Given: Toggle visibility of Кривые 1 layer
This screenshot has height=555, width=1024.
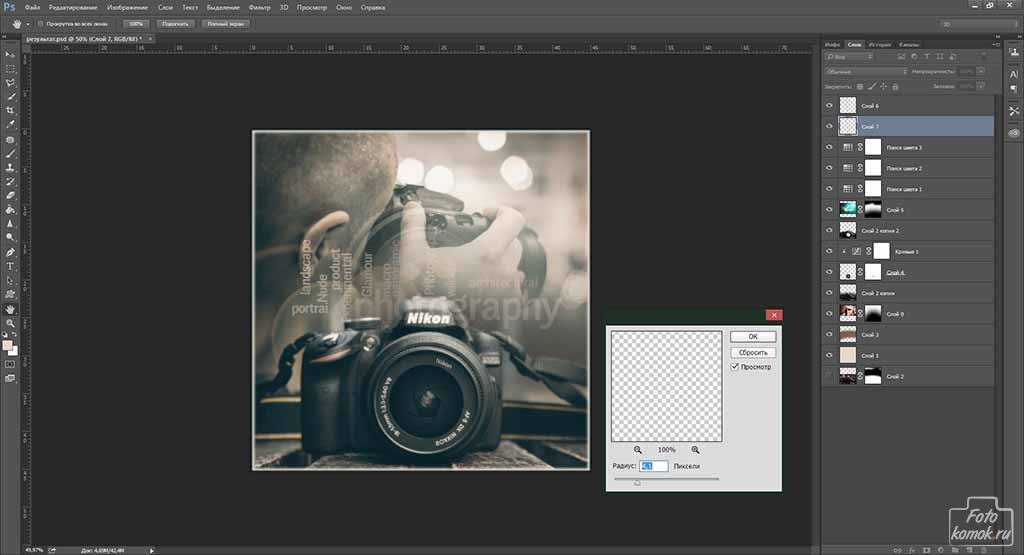Looking at the screenshot, I should pos(829,251).
